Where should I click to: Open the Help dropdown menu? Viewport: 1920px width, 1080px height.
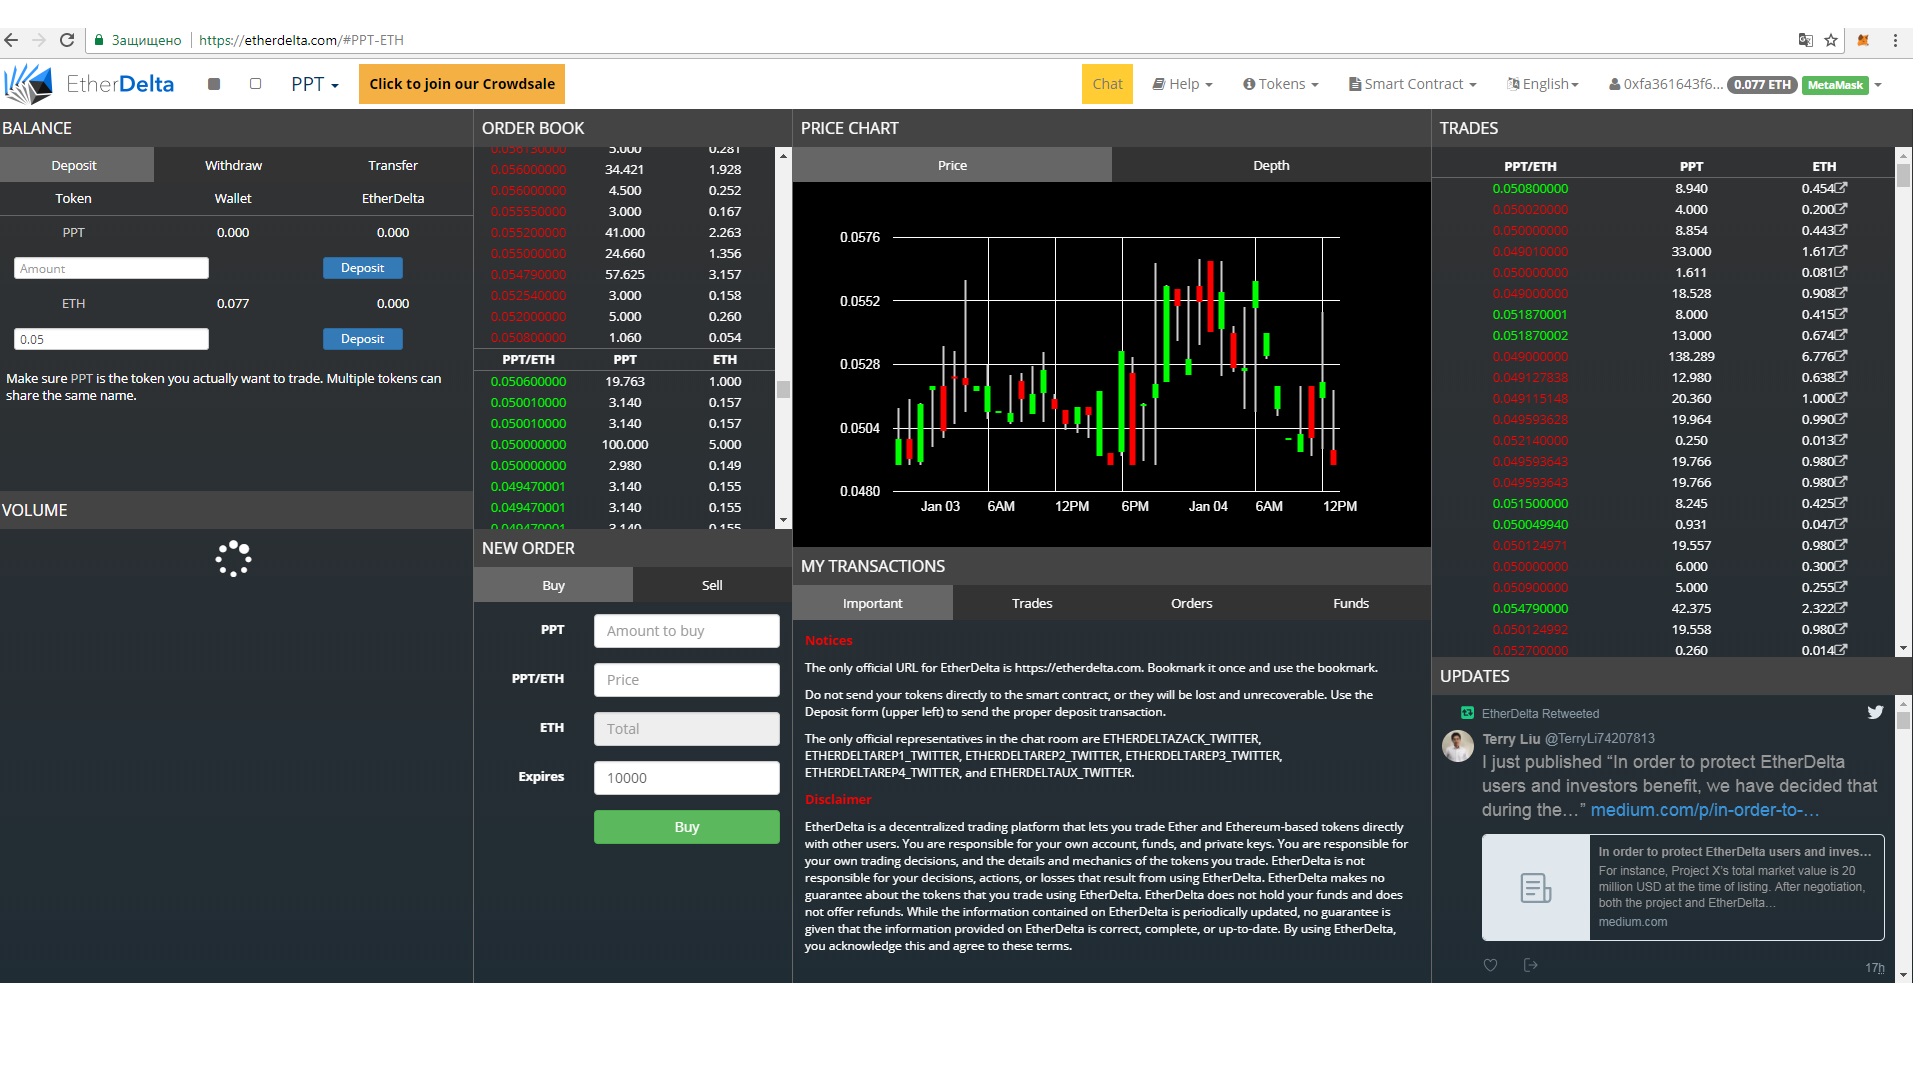click(x=1182, y=84)
